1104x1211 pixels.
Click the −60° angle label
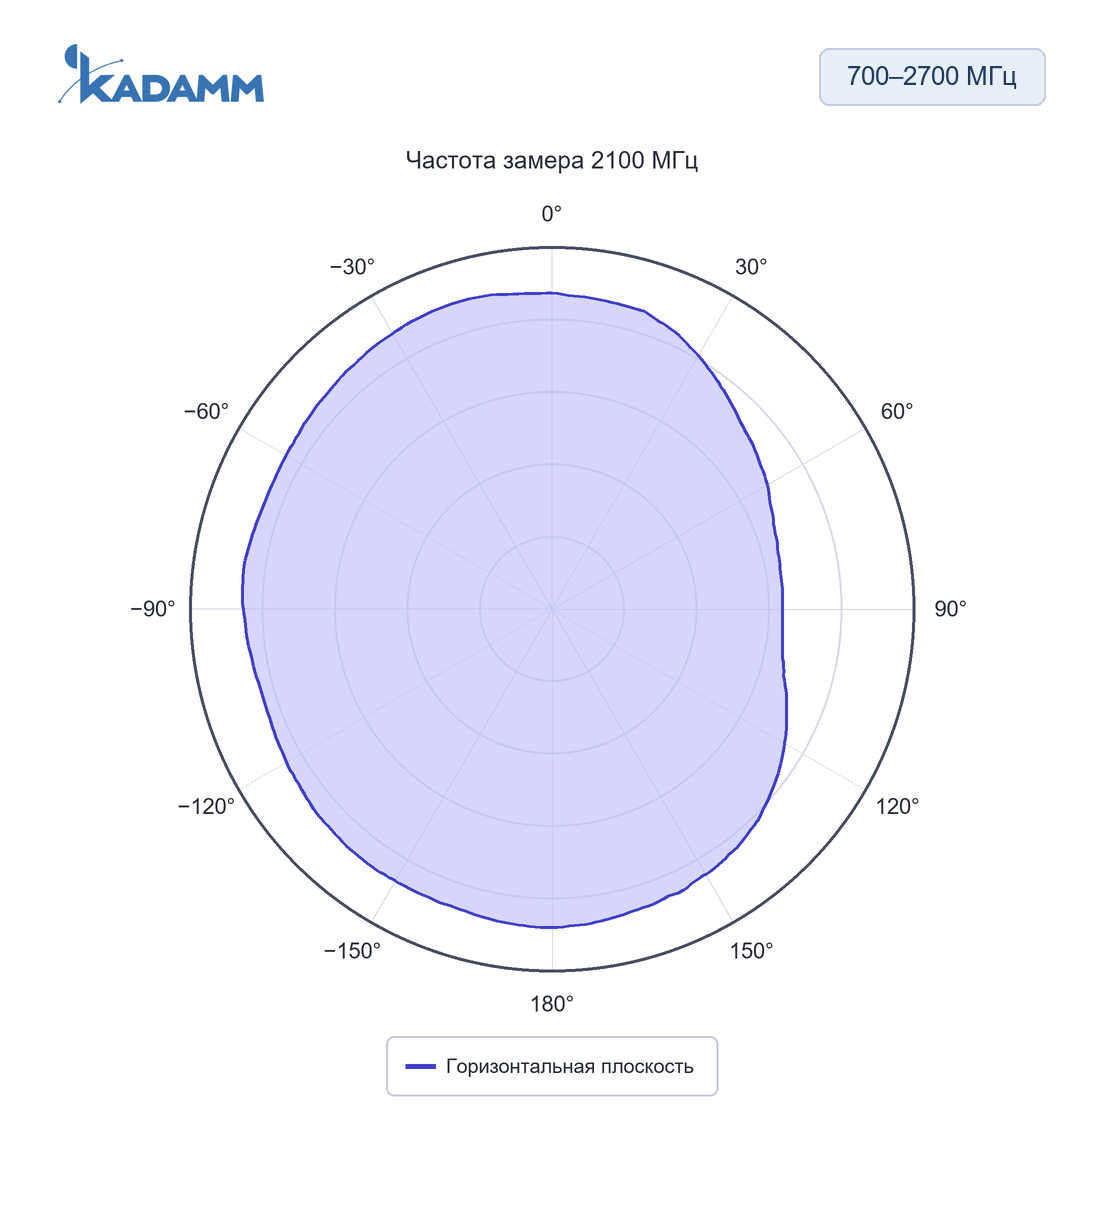coord(206,412)
